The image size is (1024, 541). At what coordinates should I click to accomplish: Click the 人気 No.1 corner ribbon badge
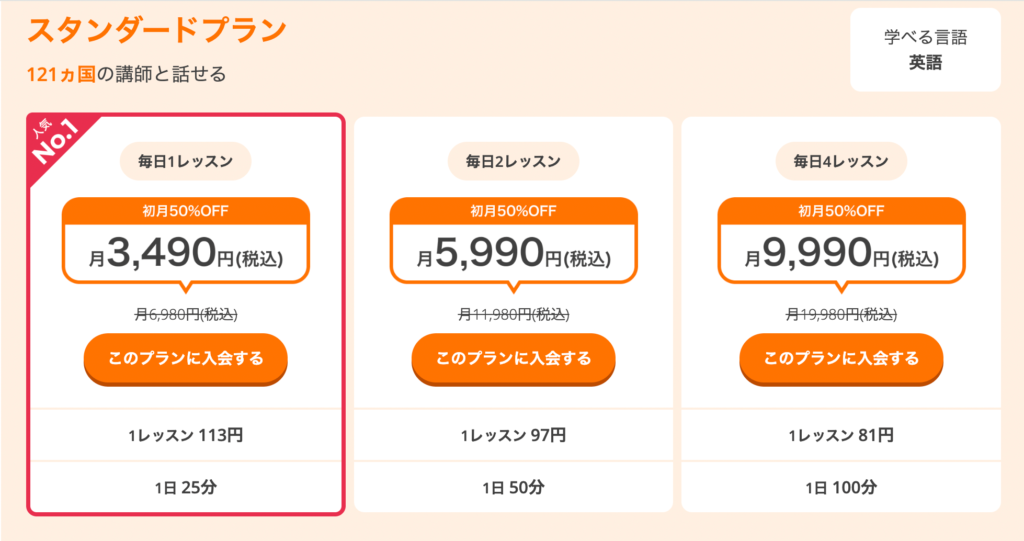[x=56, y=142]
